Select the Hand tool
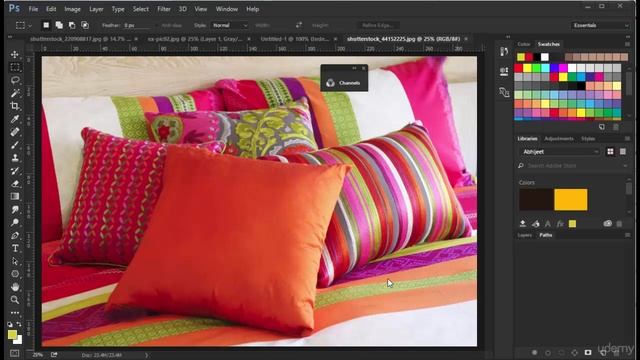This screenshot has width=640, height=360. pos(15,287)
